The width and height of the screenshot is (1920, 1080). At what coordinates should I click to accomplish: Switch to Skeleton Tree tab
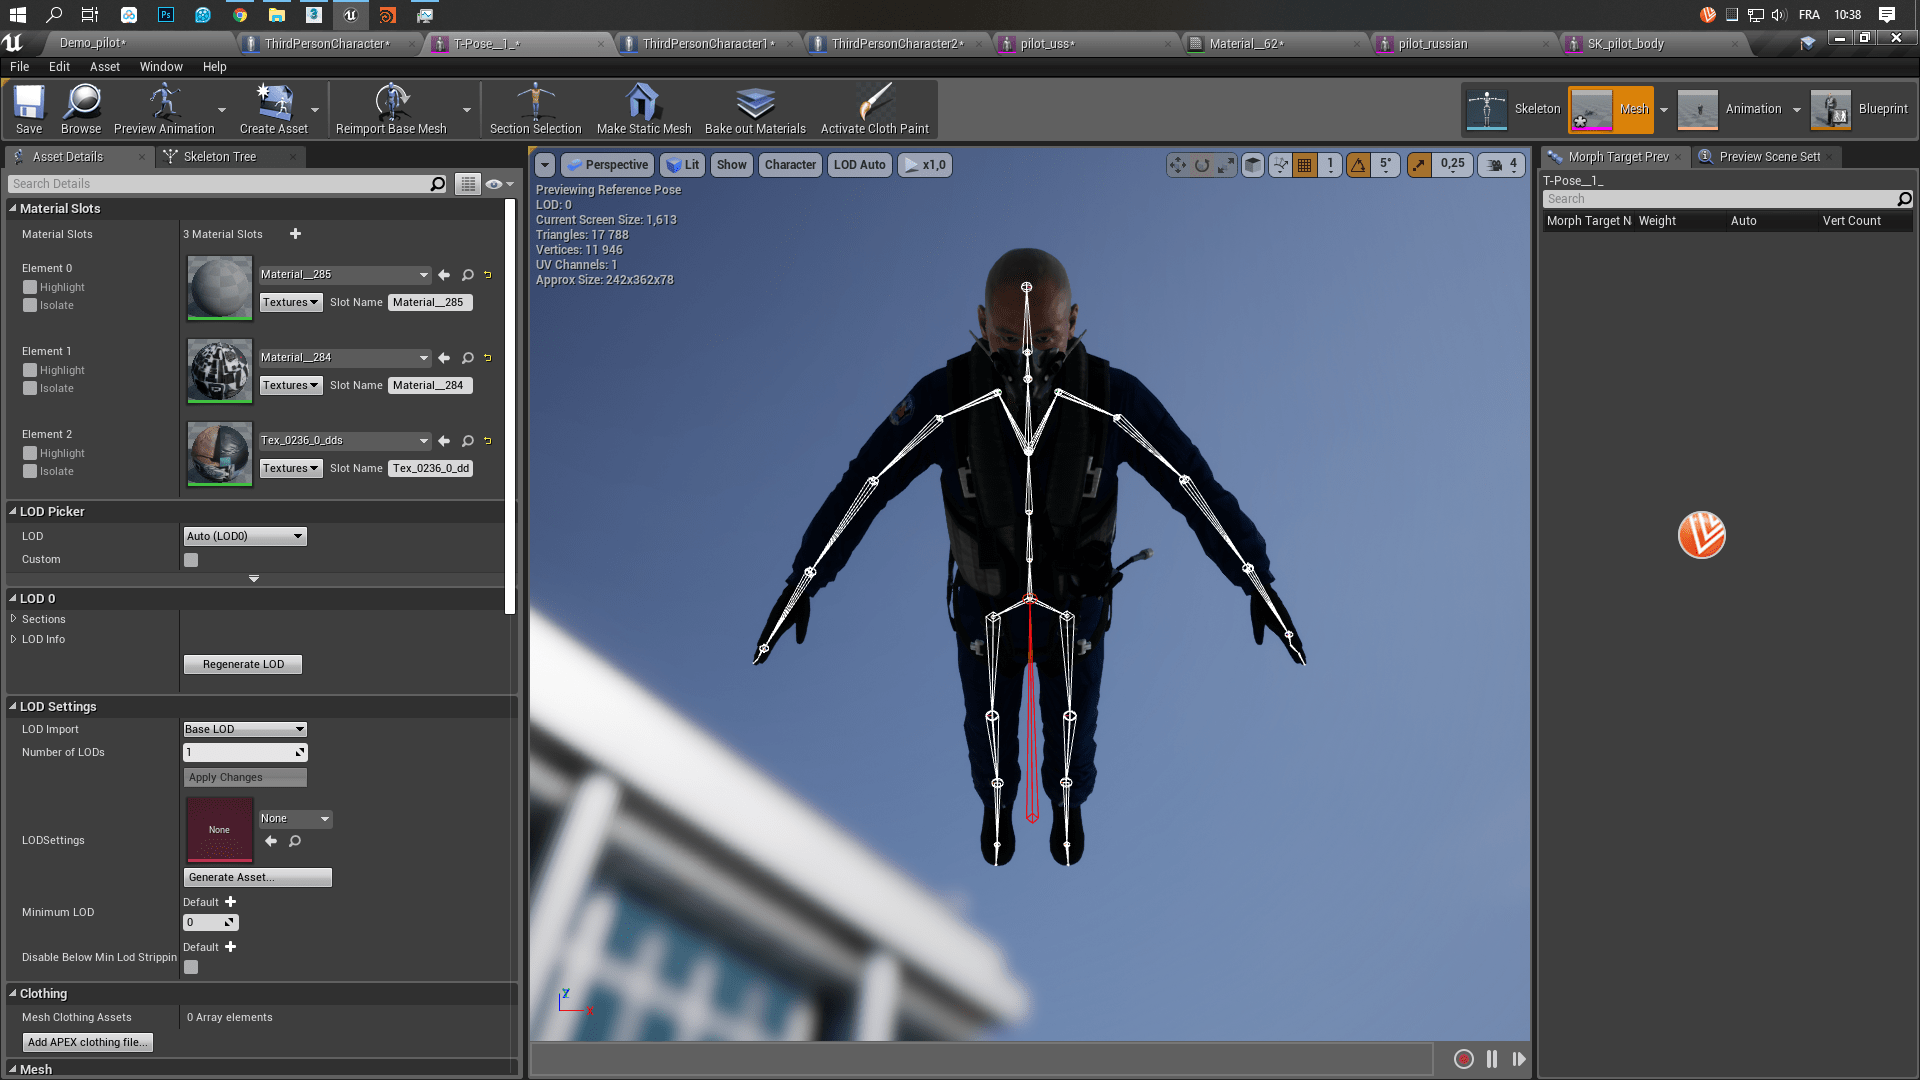(x=220, y=157)
